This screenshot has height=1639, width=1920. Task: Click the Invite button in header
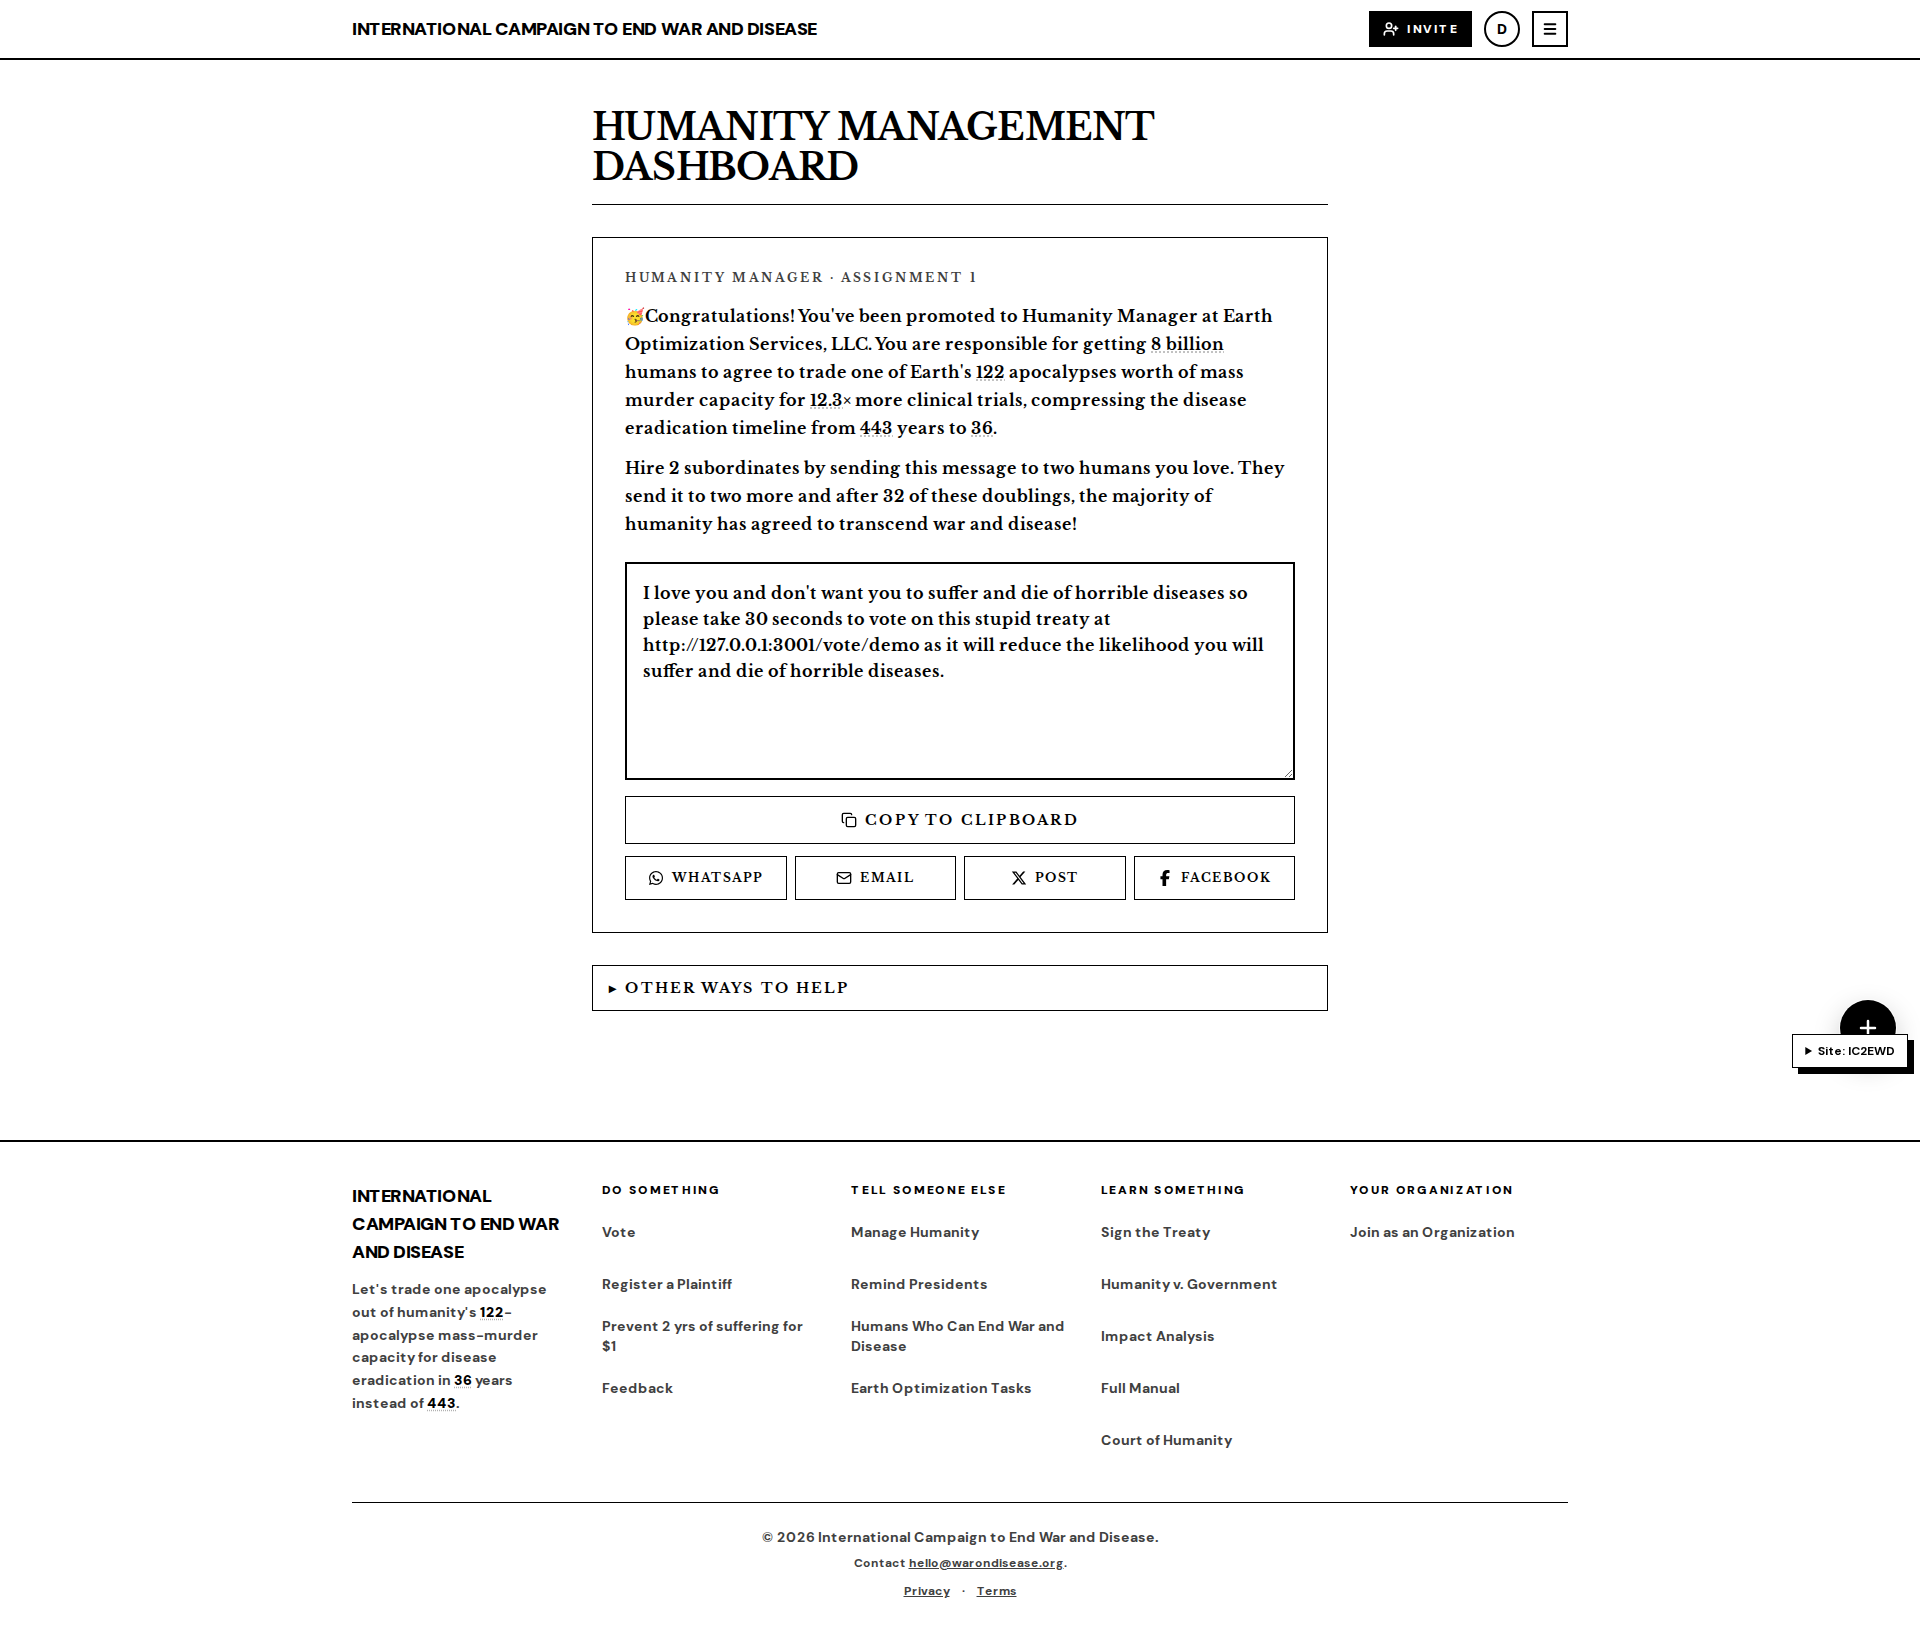[1419, 29]
